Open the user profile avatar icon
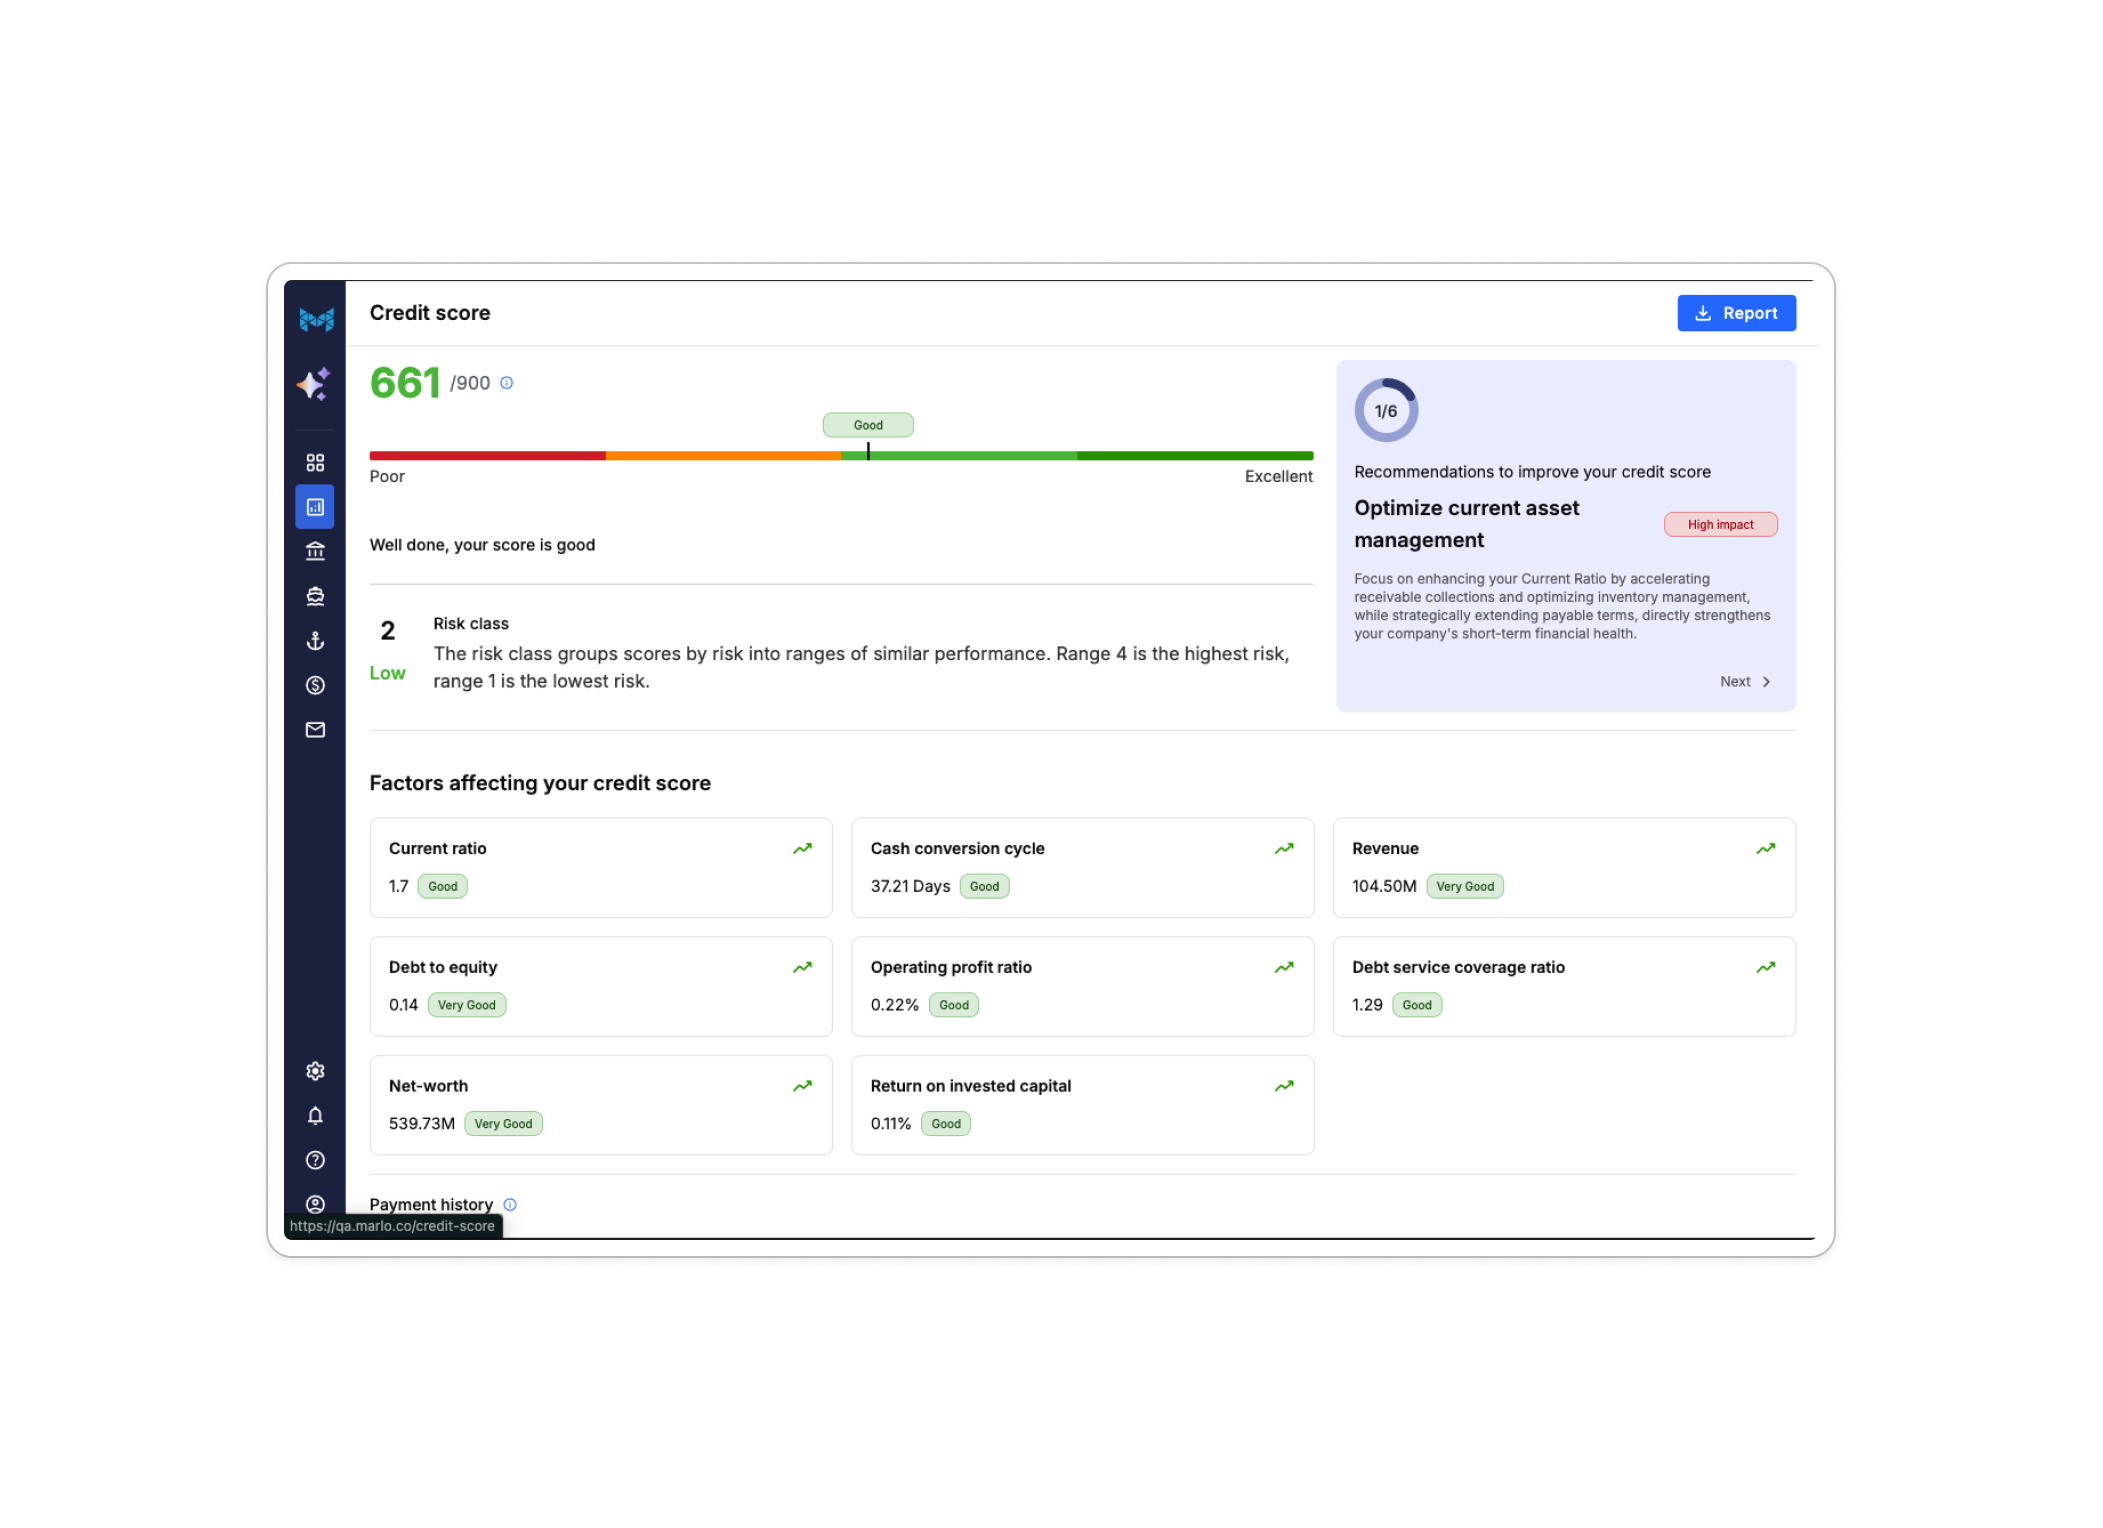This screenshot has height=1528, width=2103. tap(315, 1204)
